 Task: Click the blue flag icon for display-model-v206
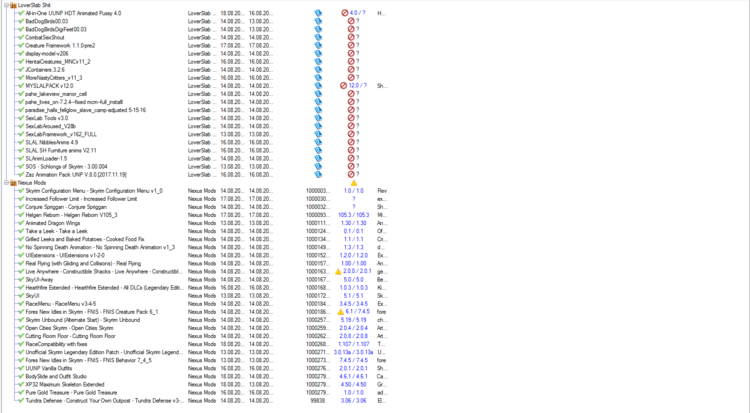pyautogui.click(x=318, y=54)
